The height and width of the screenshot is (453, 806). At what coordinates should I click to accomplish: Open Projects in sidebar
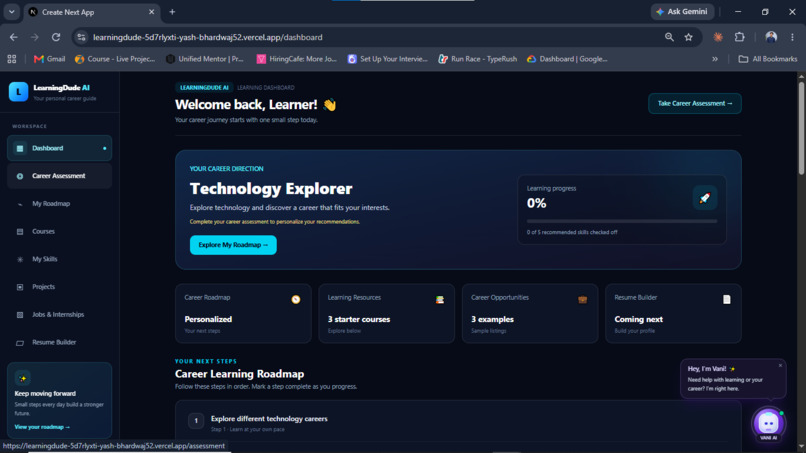(x=59, y=287)
